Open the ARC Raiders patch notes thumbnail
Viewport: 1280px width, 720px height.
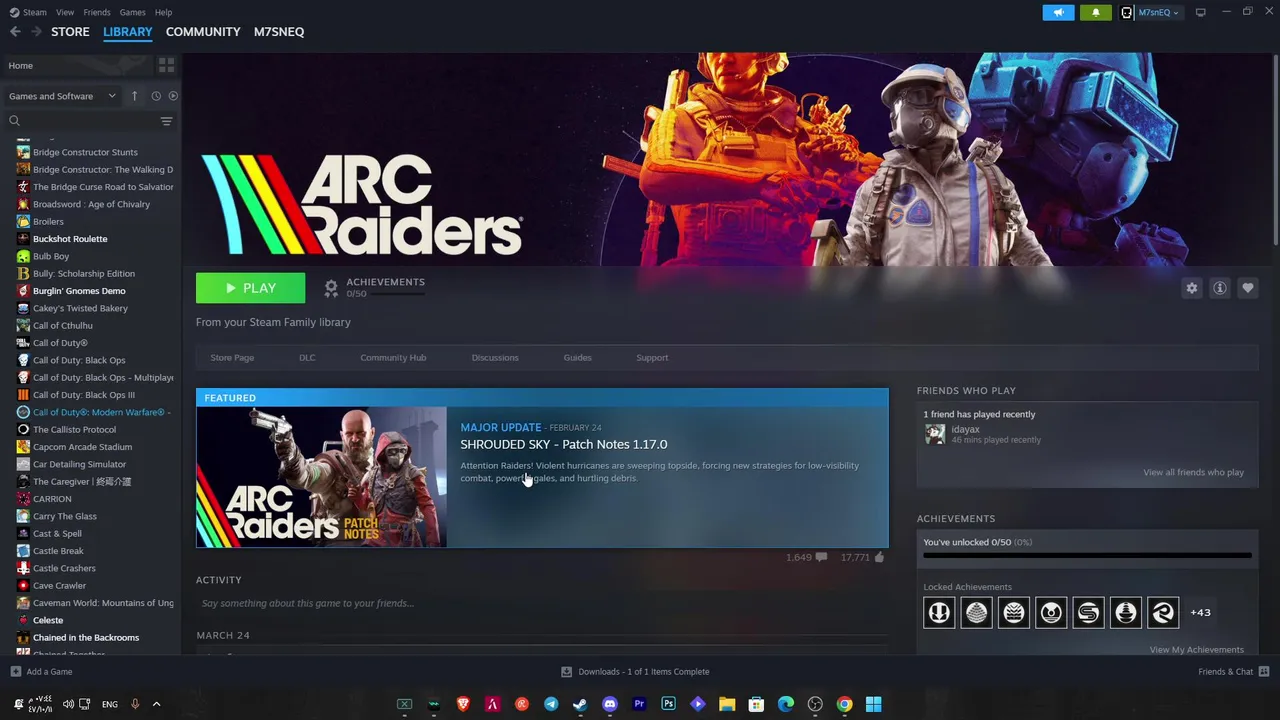(321, 477)
